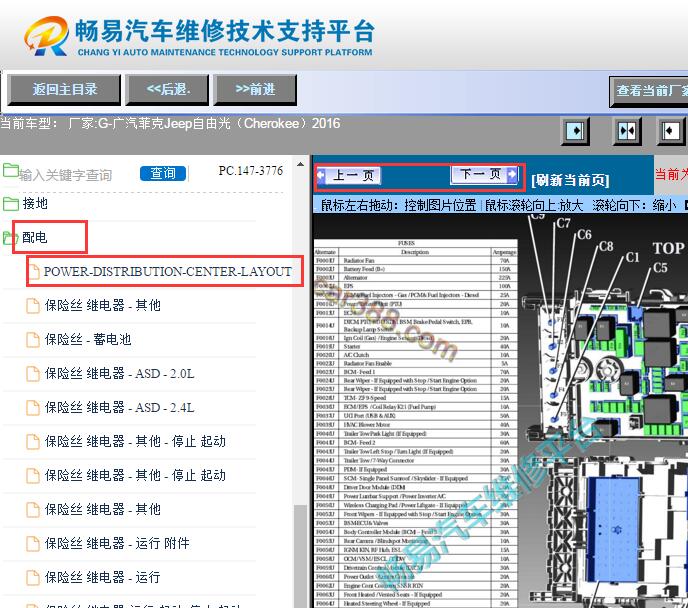The width and height of the screenshot is (688, 608).
Task: Click the scroll up arrow of tree panel
Action: pos(301,165)
